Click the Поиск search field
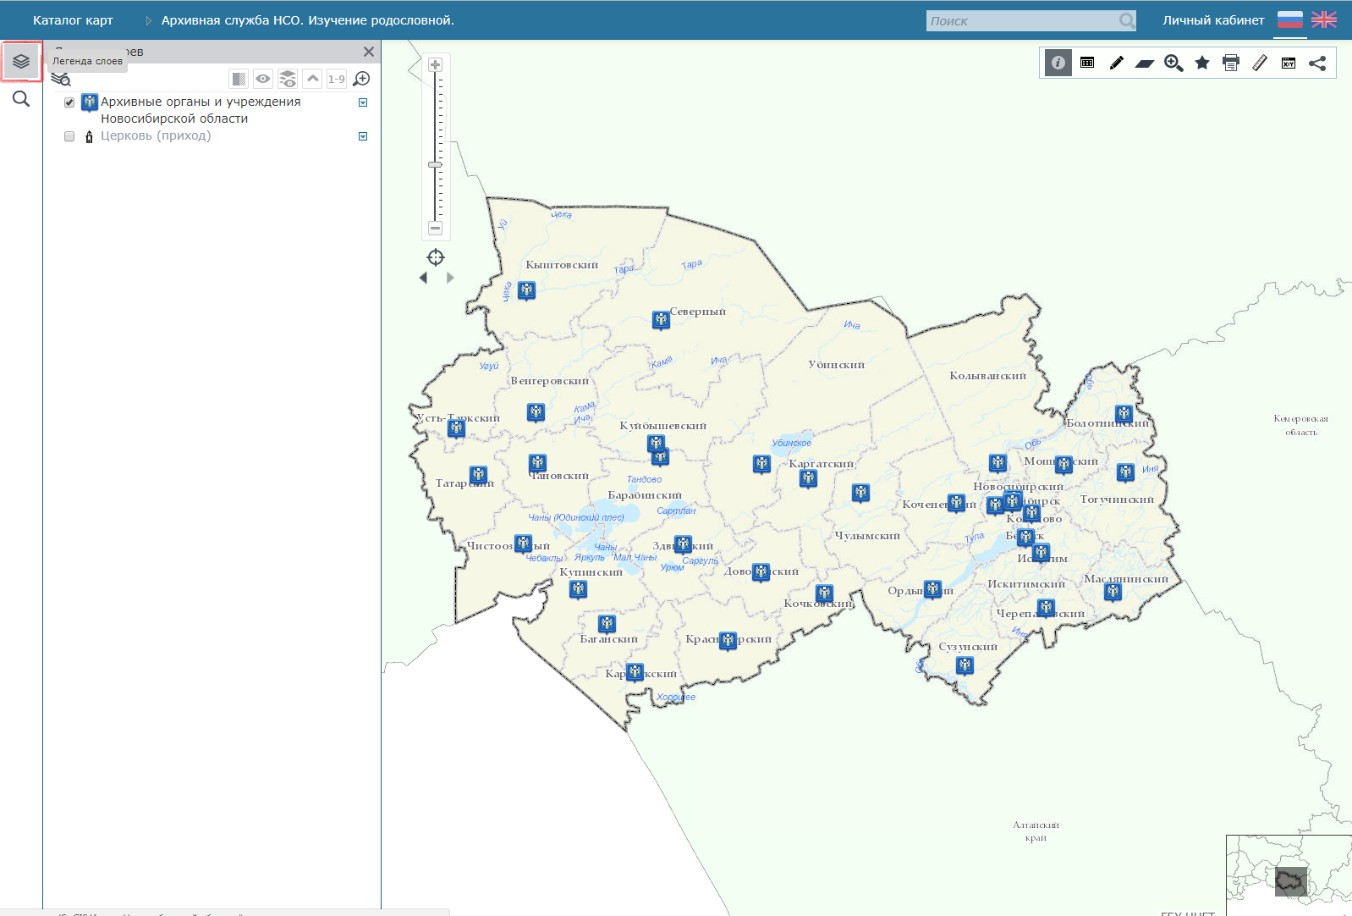The image size is (1352, 916). 1022,21
